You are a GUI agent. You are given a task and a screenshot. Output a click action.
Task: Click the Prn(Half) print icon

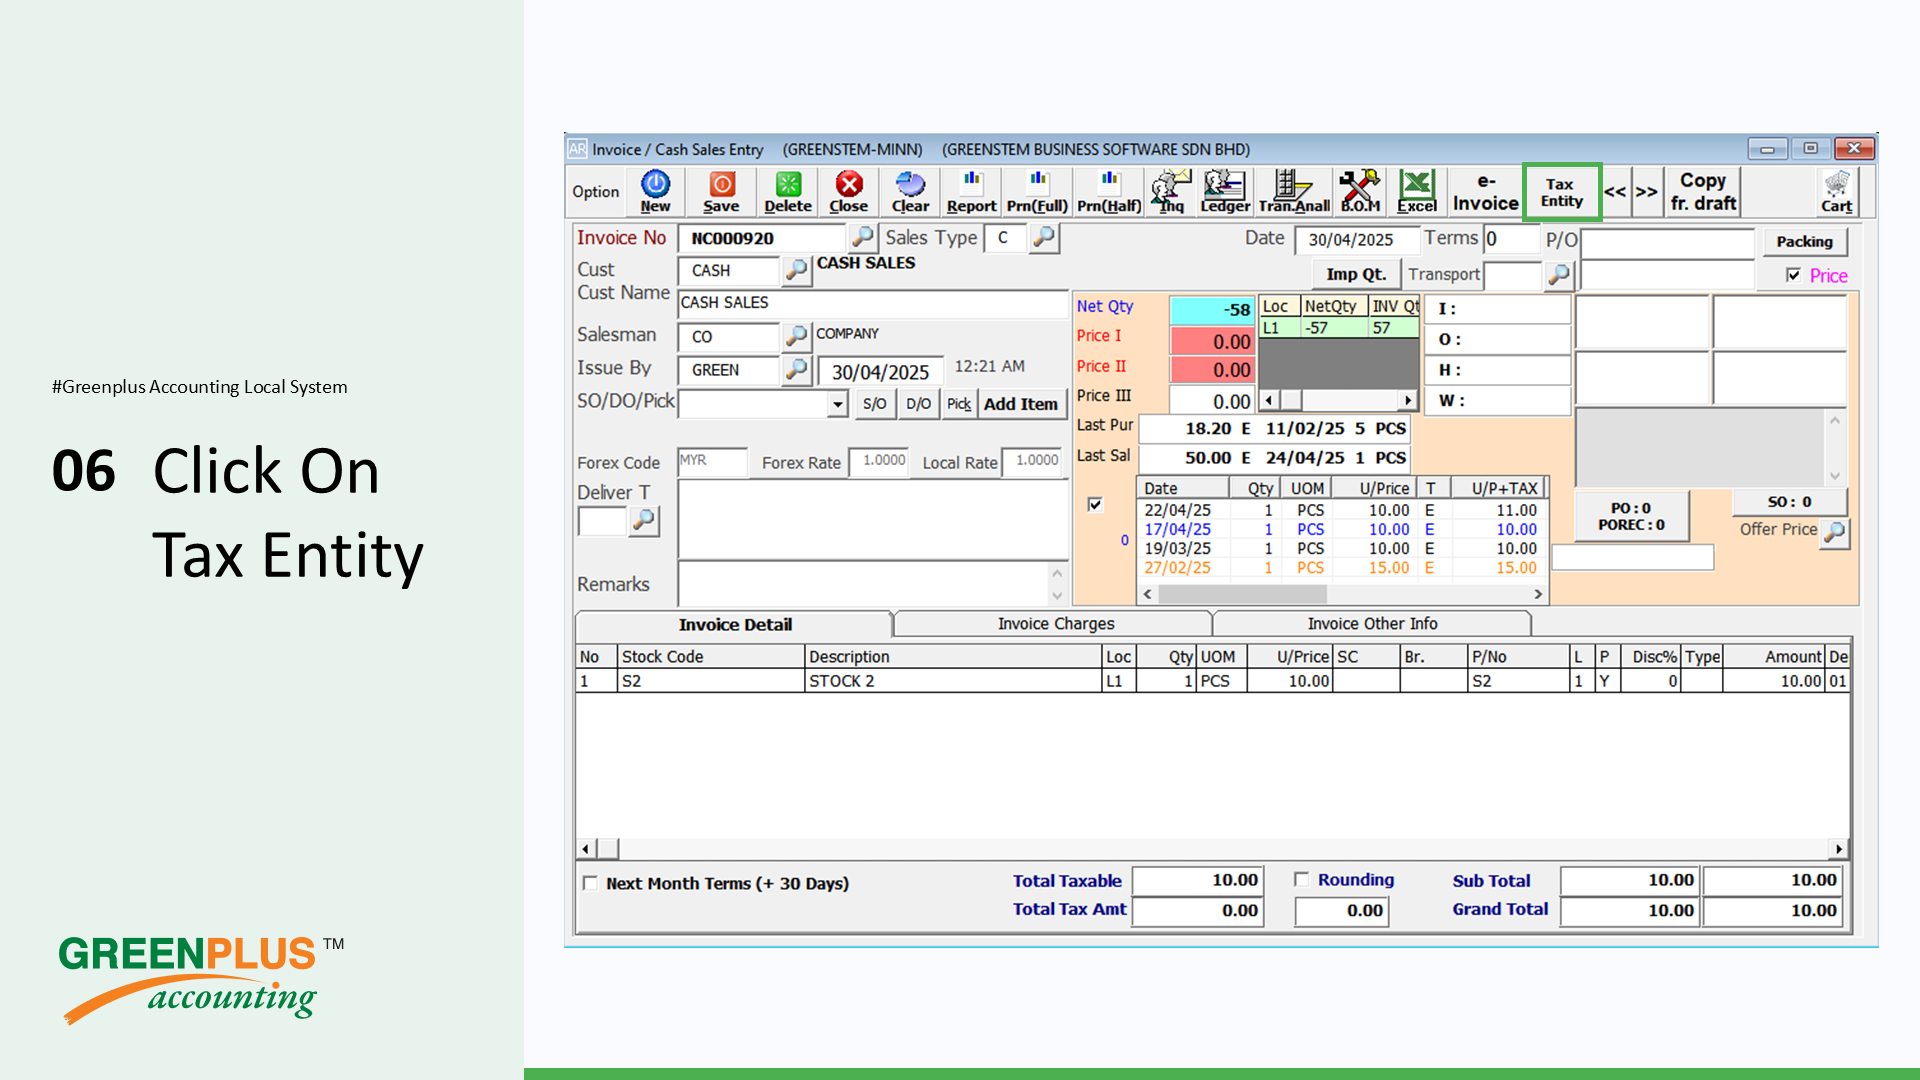tap(1108, 191)
